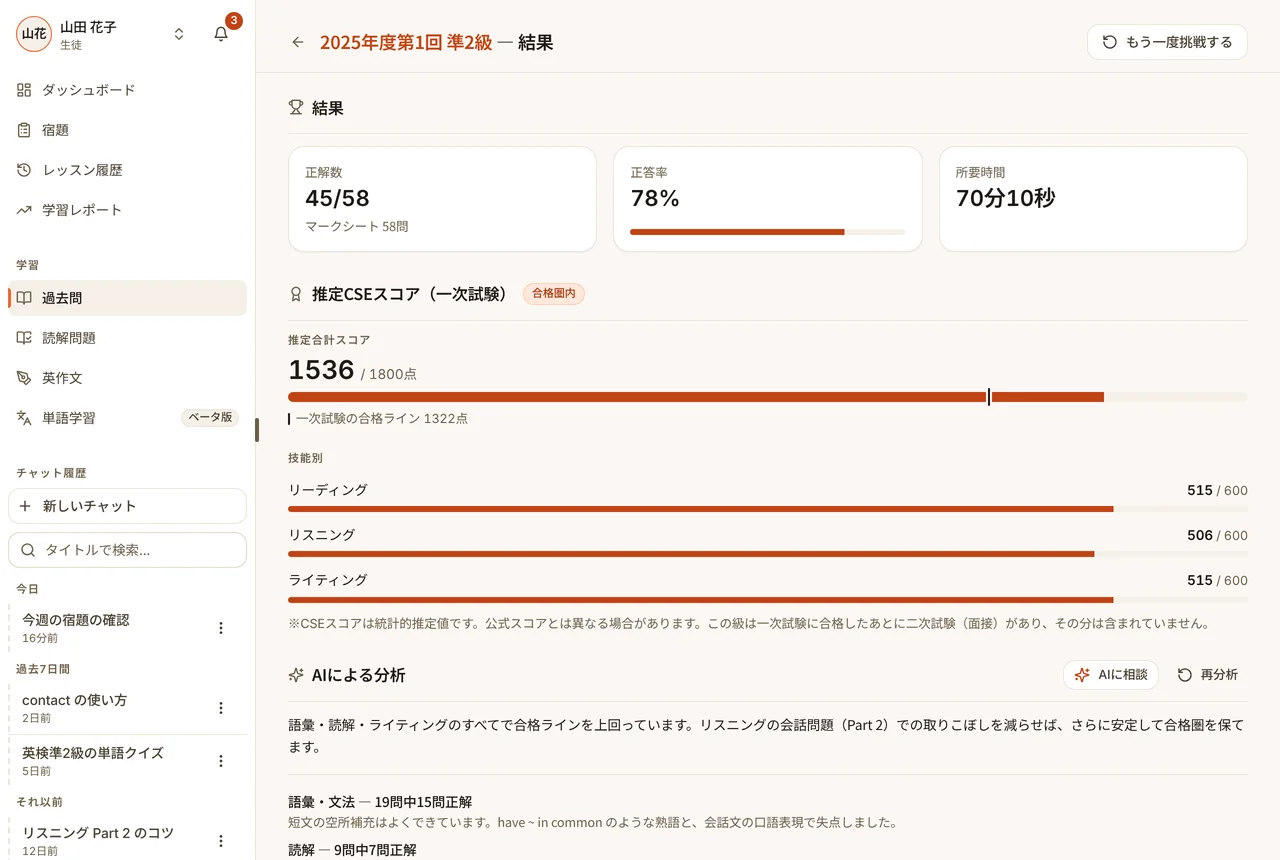Click the 語彙・文法 19問中15問正解 heading

coord(380,802)
